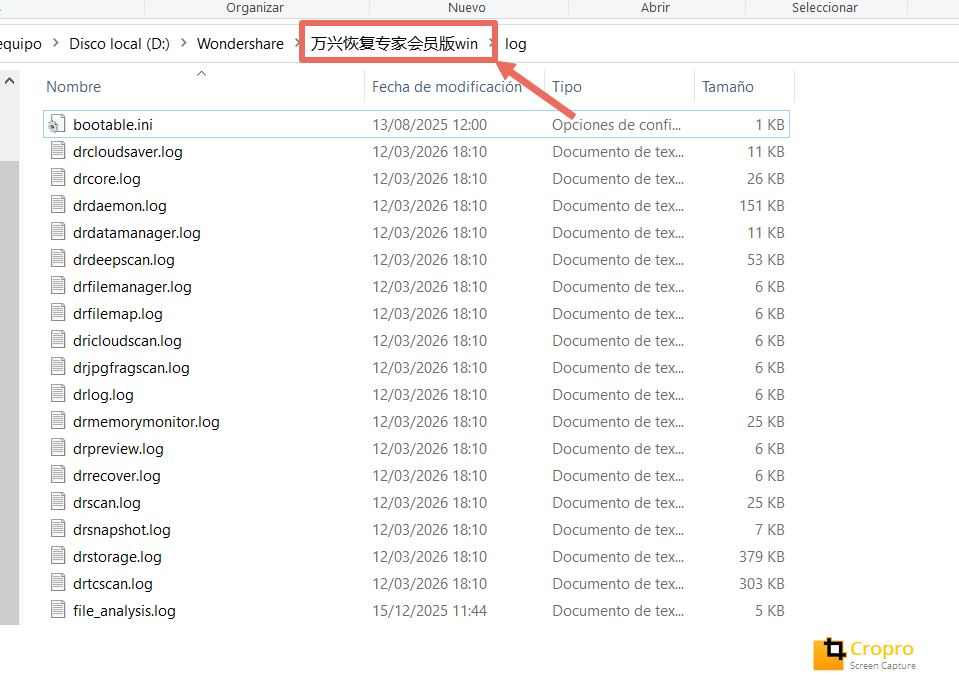Viewport: 959px width, 687px height.
Task: Click the 303 KB size cell
Action: [761, 584]
